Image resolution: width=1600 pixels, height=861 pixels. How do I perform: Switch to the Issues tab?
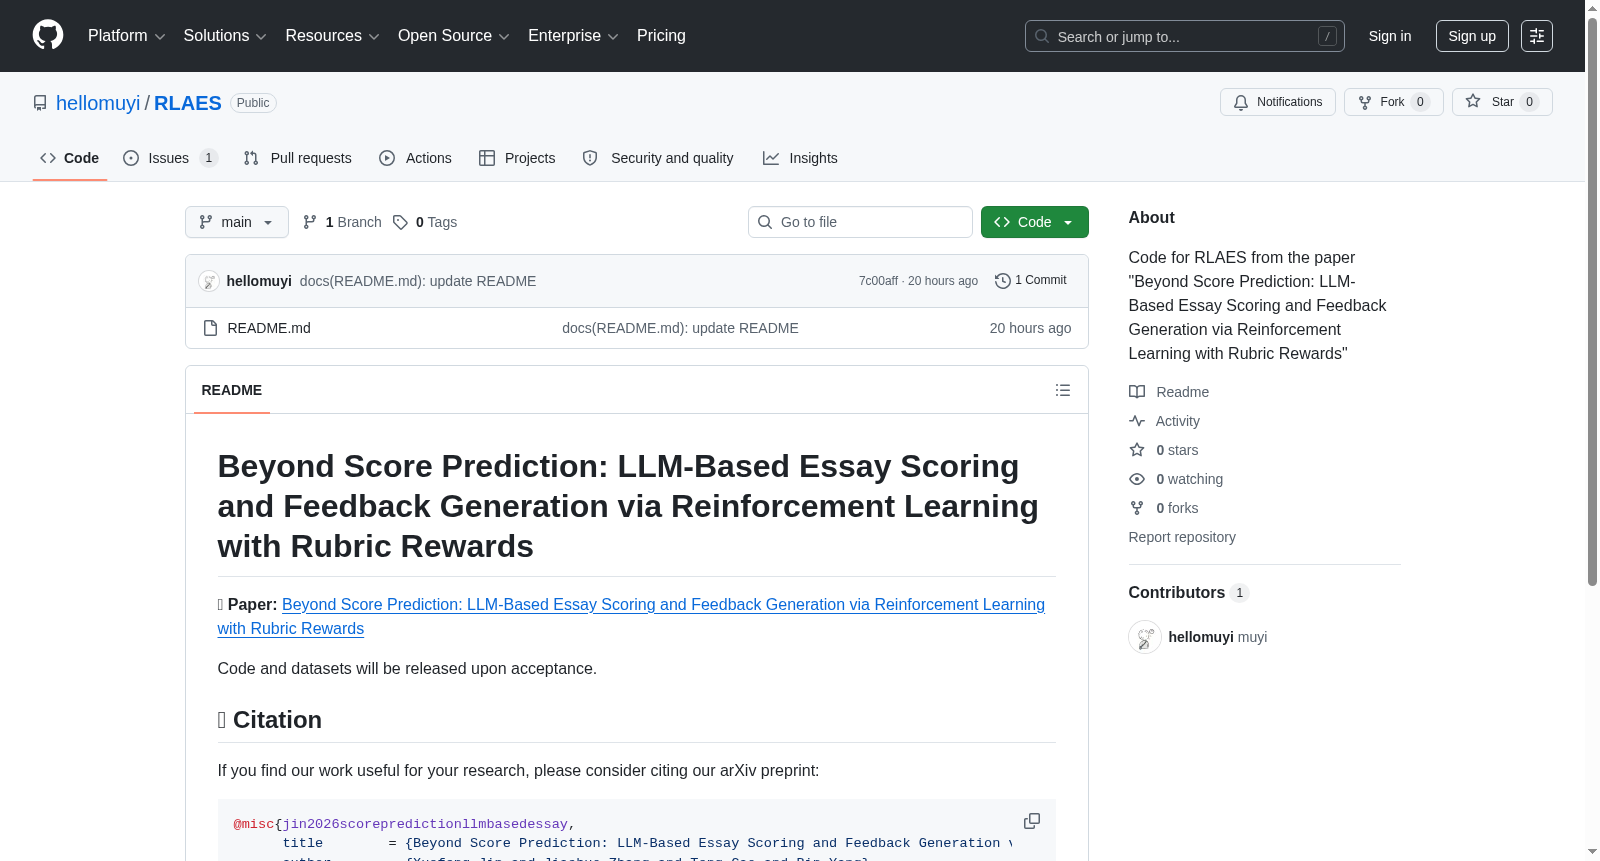[x=170, y=158]
